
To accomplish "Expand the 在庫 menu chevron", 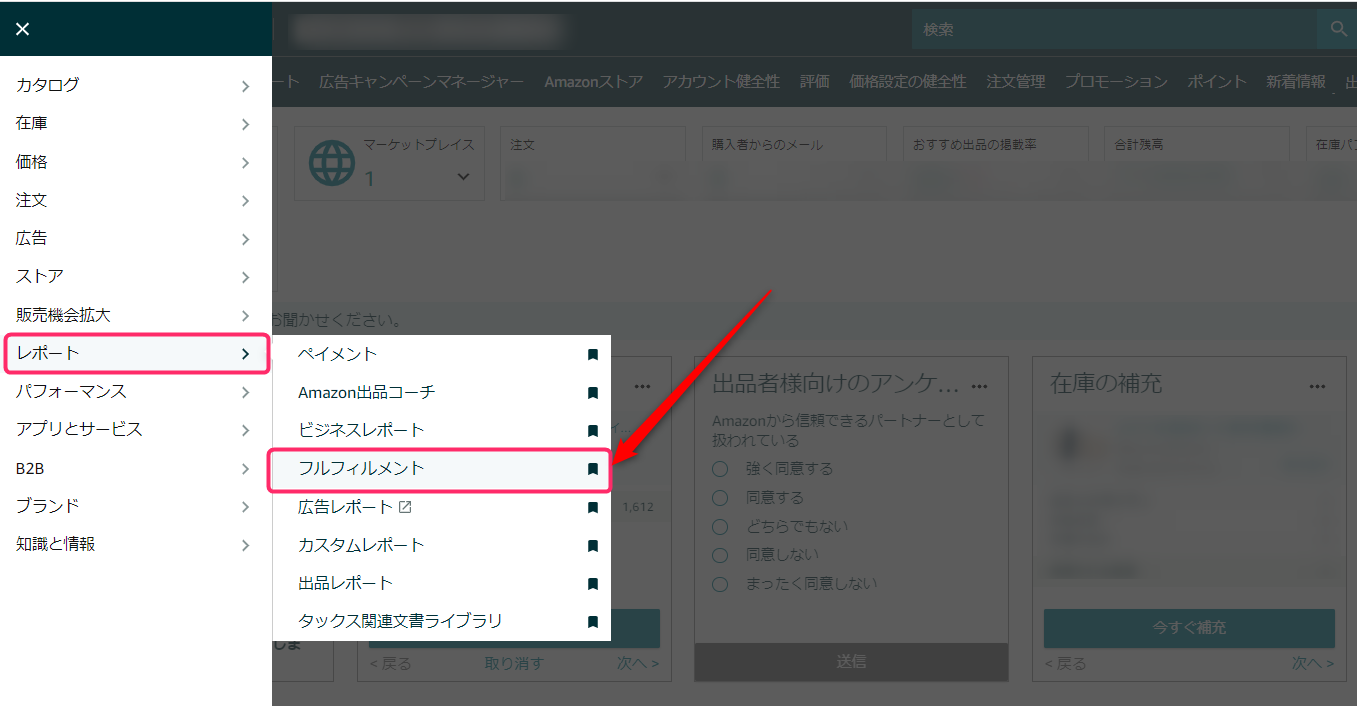I will 245,124.
